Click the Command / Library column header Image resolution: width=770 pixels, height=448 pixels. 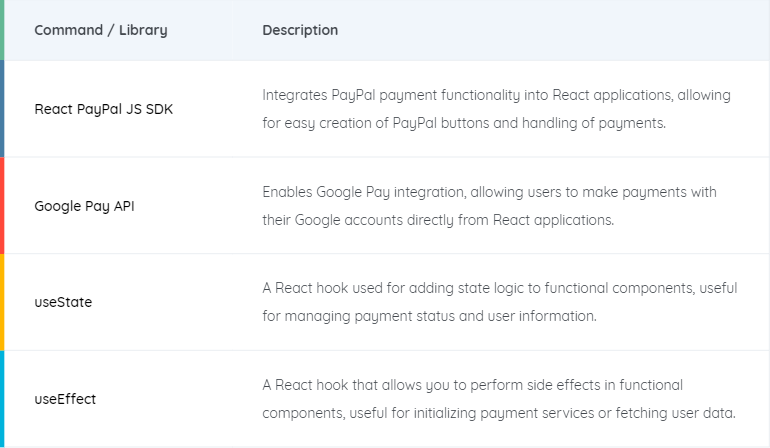[x=101, y=30]
